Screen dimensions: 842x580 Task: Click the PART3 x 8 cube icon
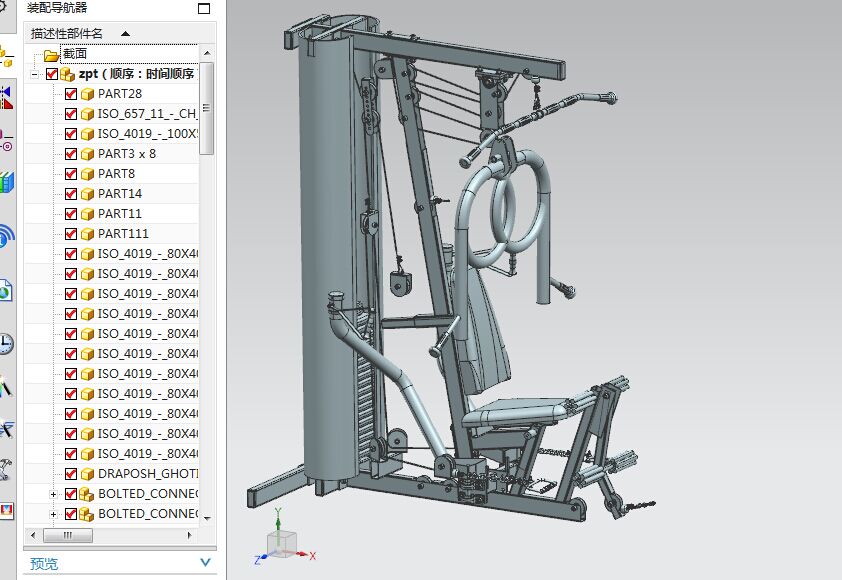pos(87,155)
